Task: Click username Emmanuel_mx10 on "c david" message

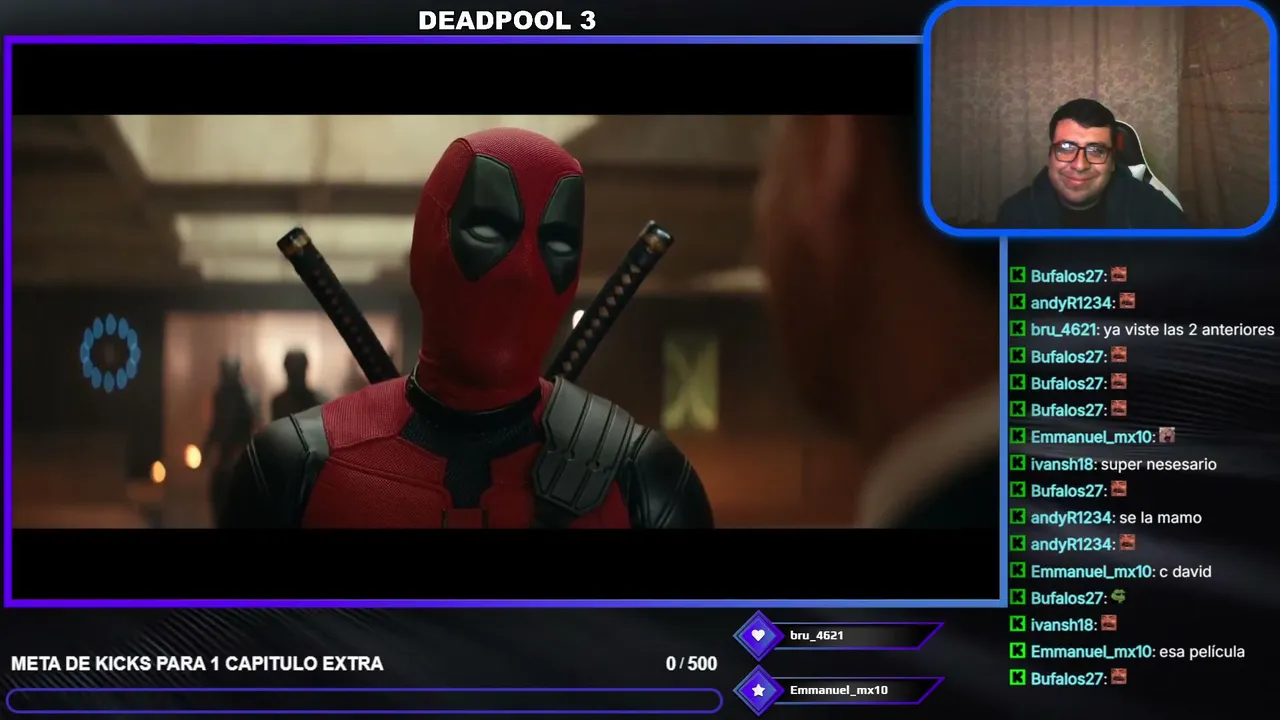Action: [x=1092, y=571]
